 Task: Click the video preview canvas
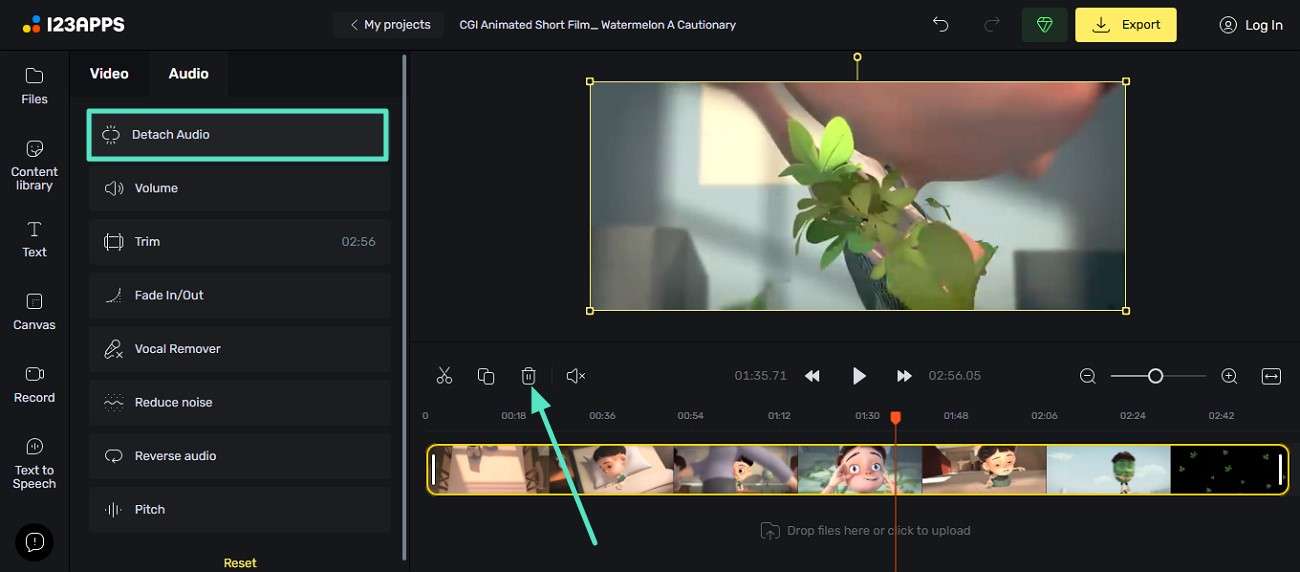(857, 196)
